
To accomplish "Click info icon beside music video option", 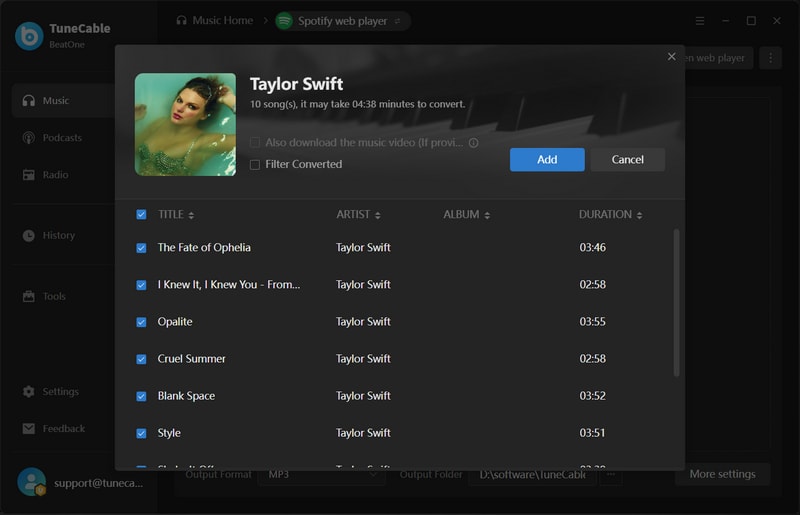I will (473, 143).
